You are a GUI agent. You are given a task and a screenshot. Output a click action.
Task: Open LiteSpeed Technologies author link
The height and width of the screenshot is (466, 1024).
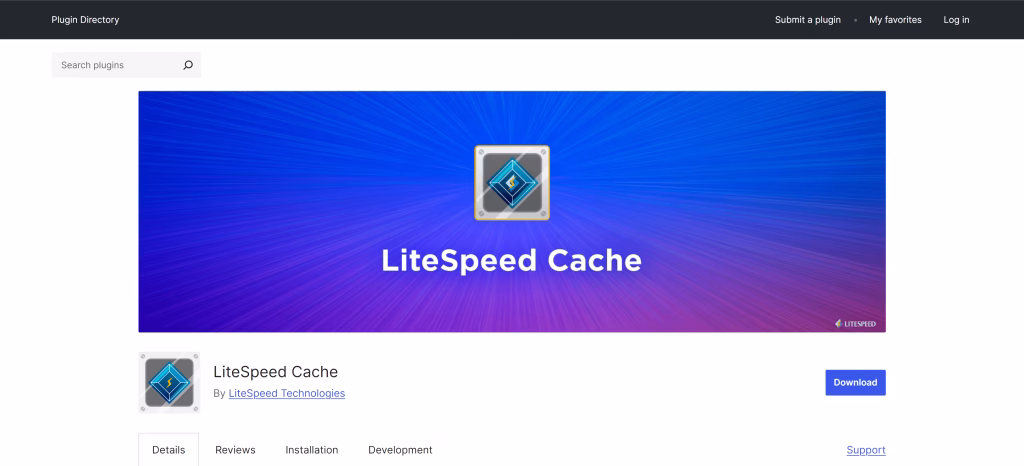pos(287,394)
